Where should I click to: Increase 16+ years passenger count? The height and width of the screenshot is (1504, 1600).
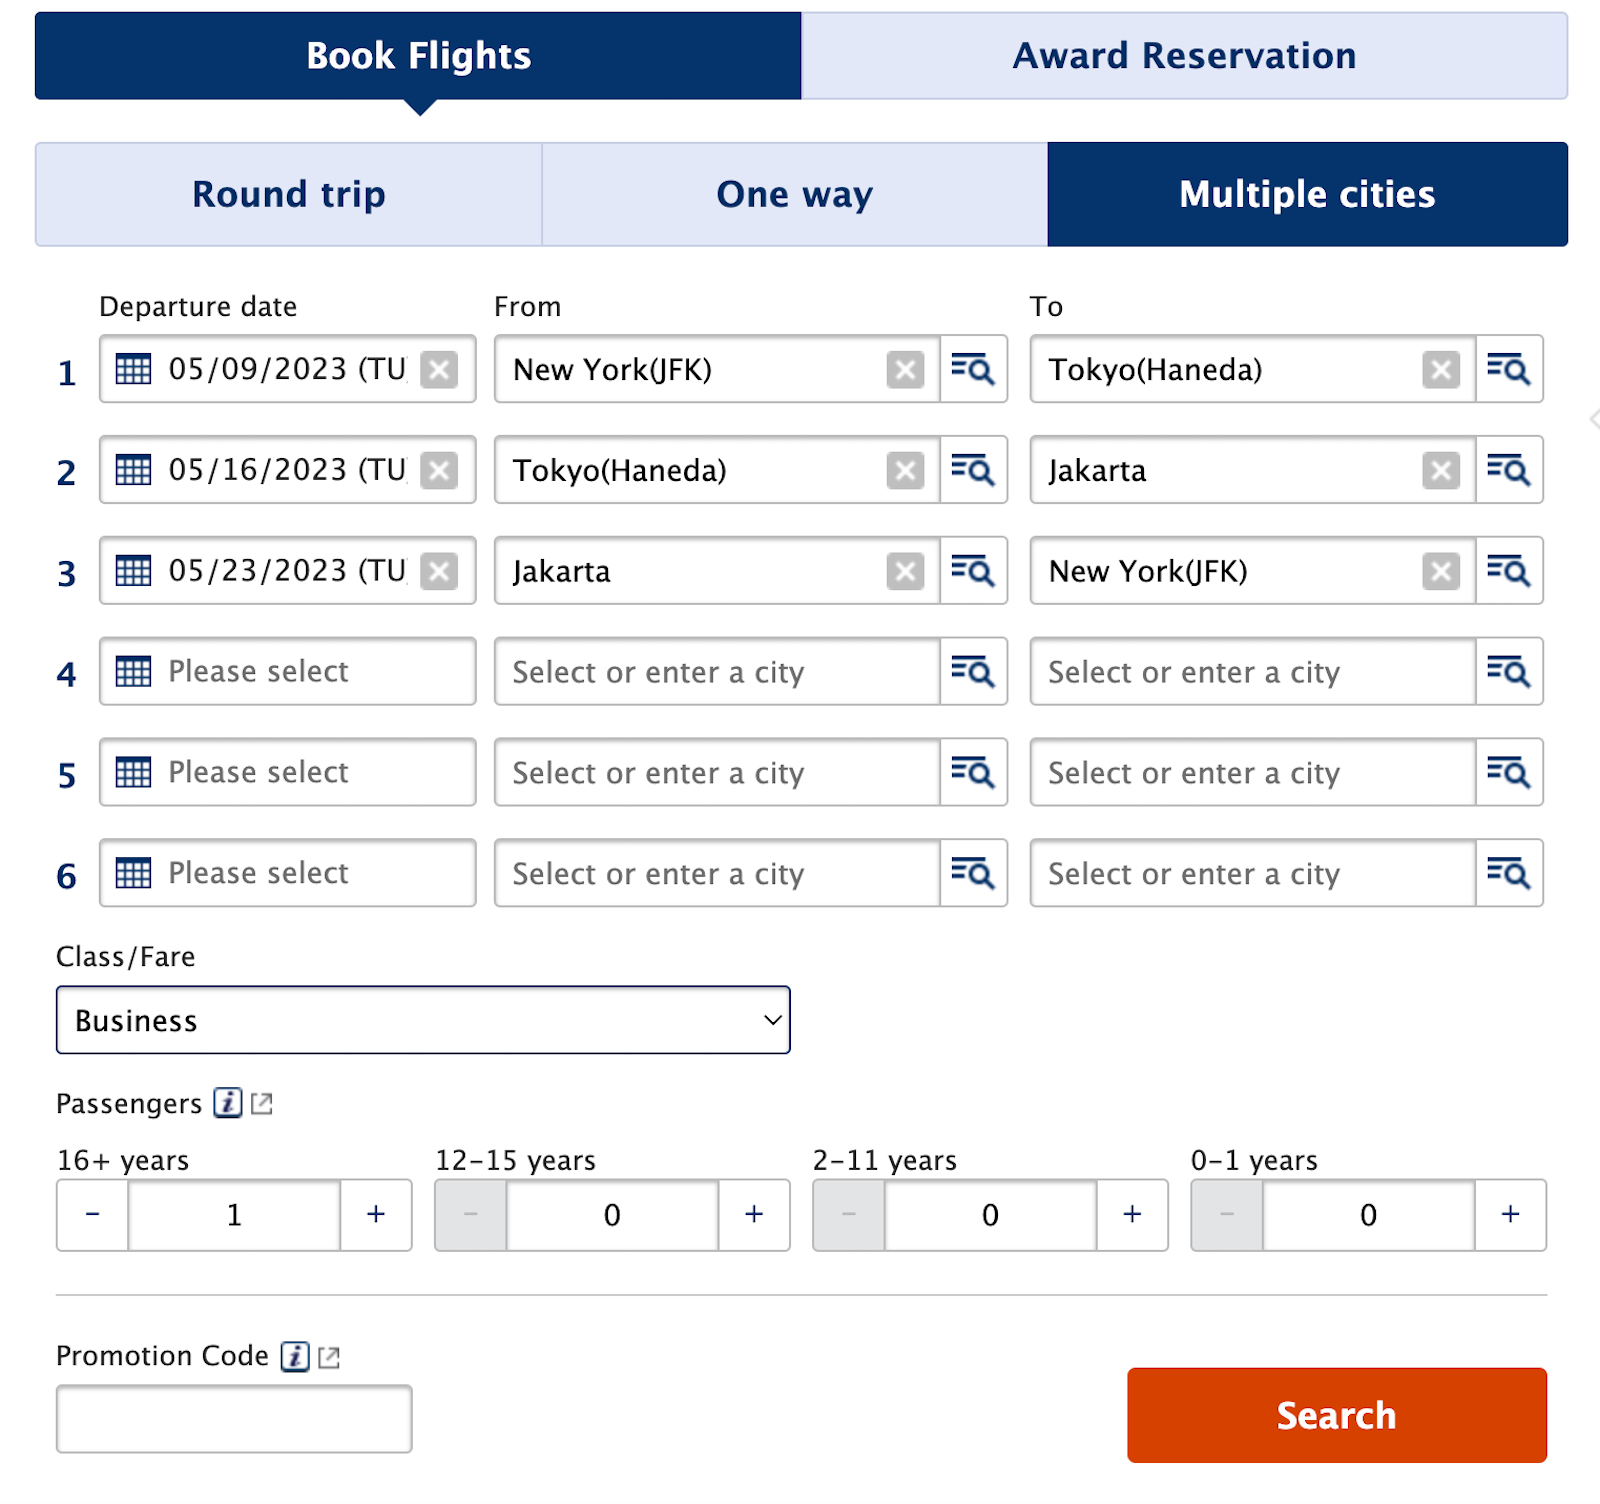[x=376, y=1215]
